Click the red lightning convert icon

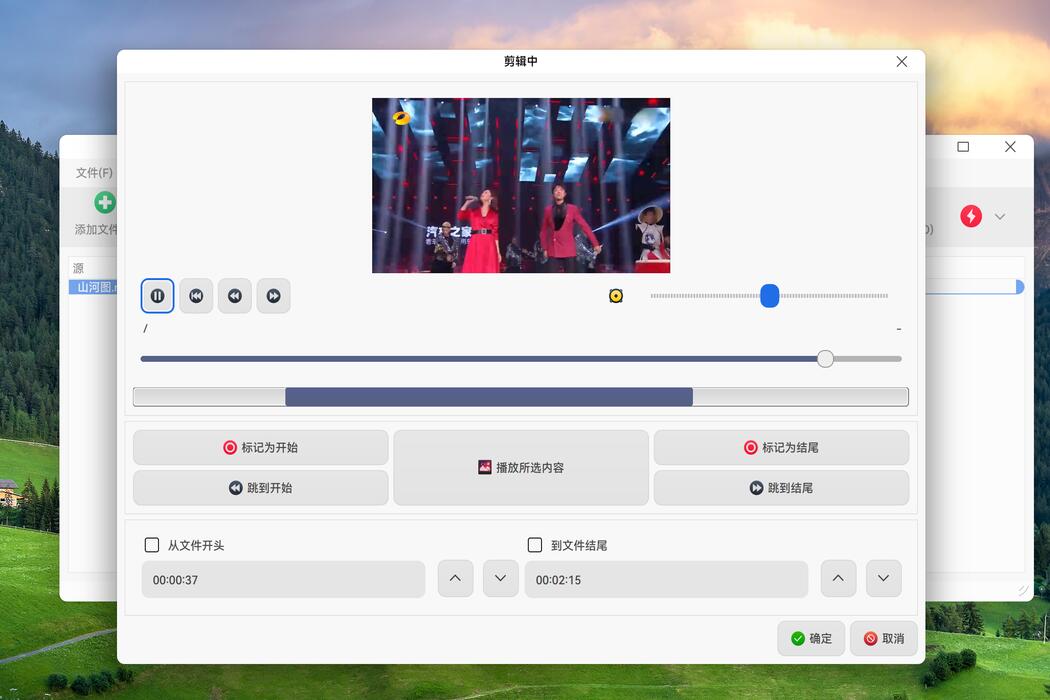(971, 216)
